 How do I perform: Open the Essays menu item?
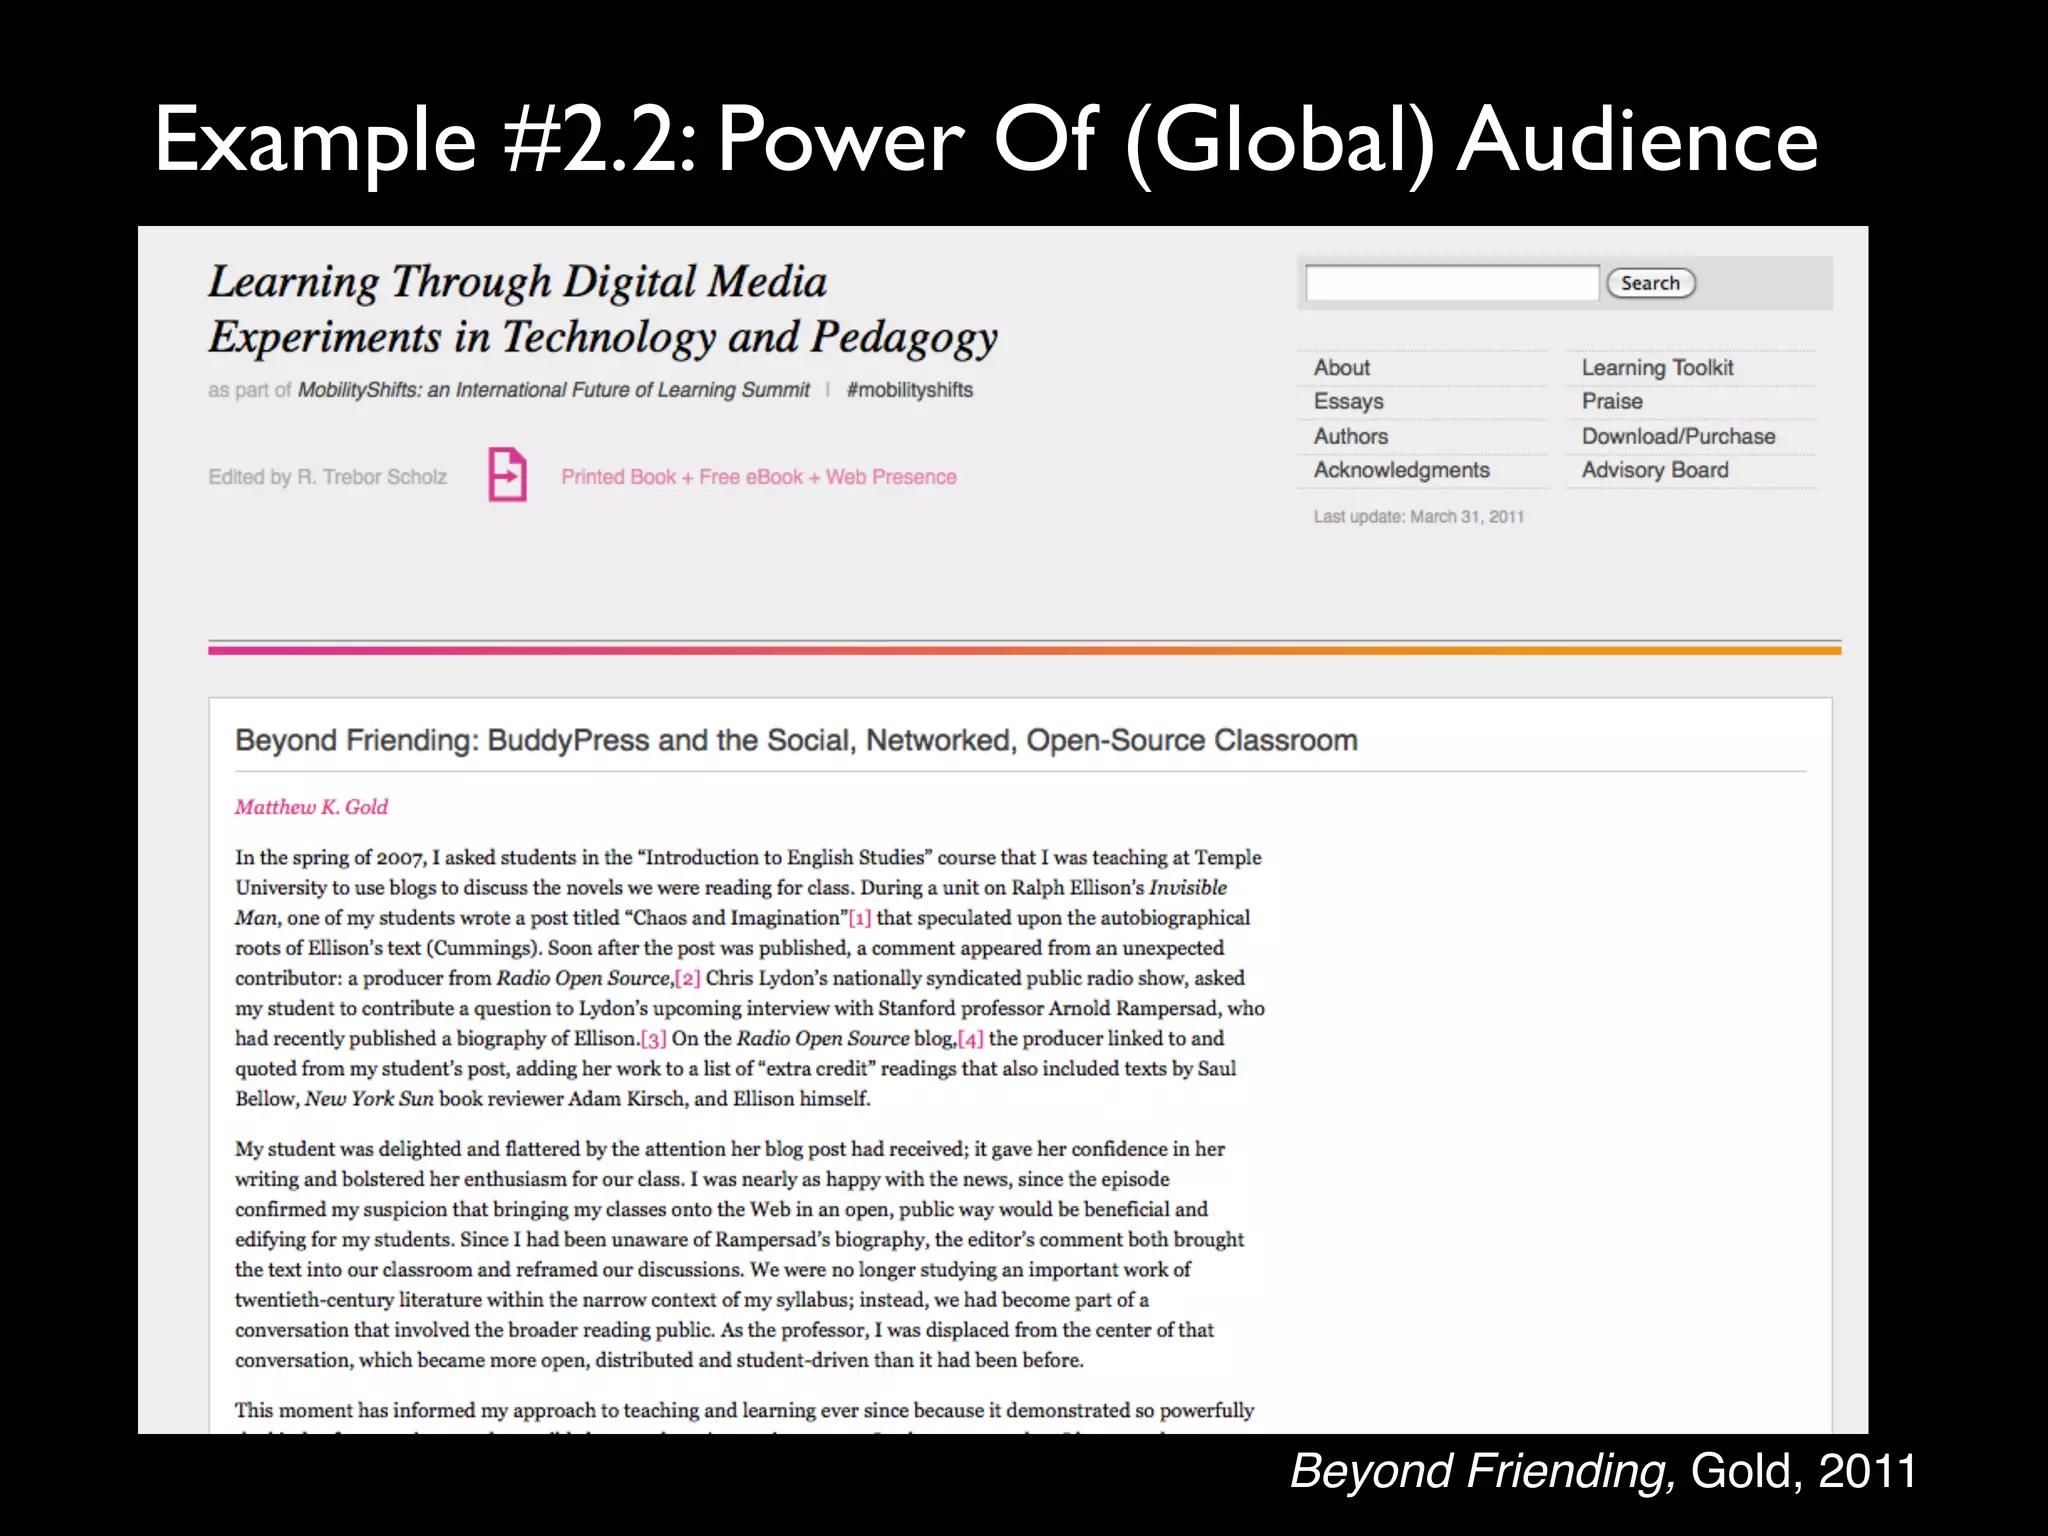pyautogui.click(x=1348, y=401)
